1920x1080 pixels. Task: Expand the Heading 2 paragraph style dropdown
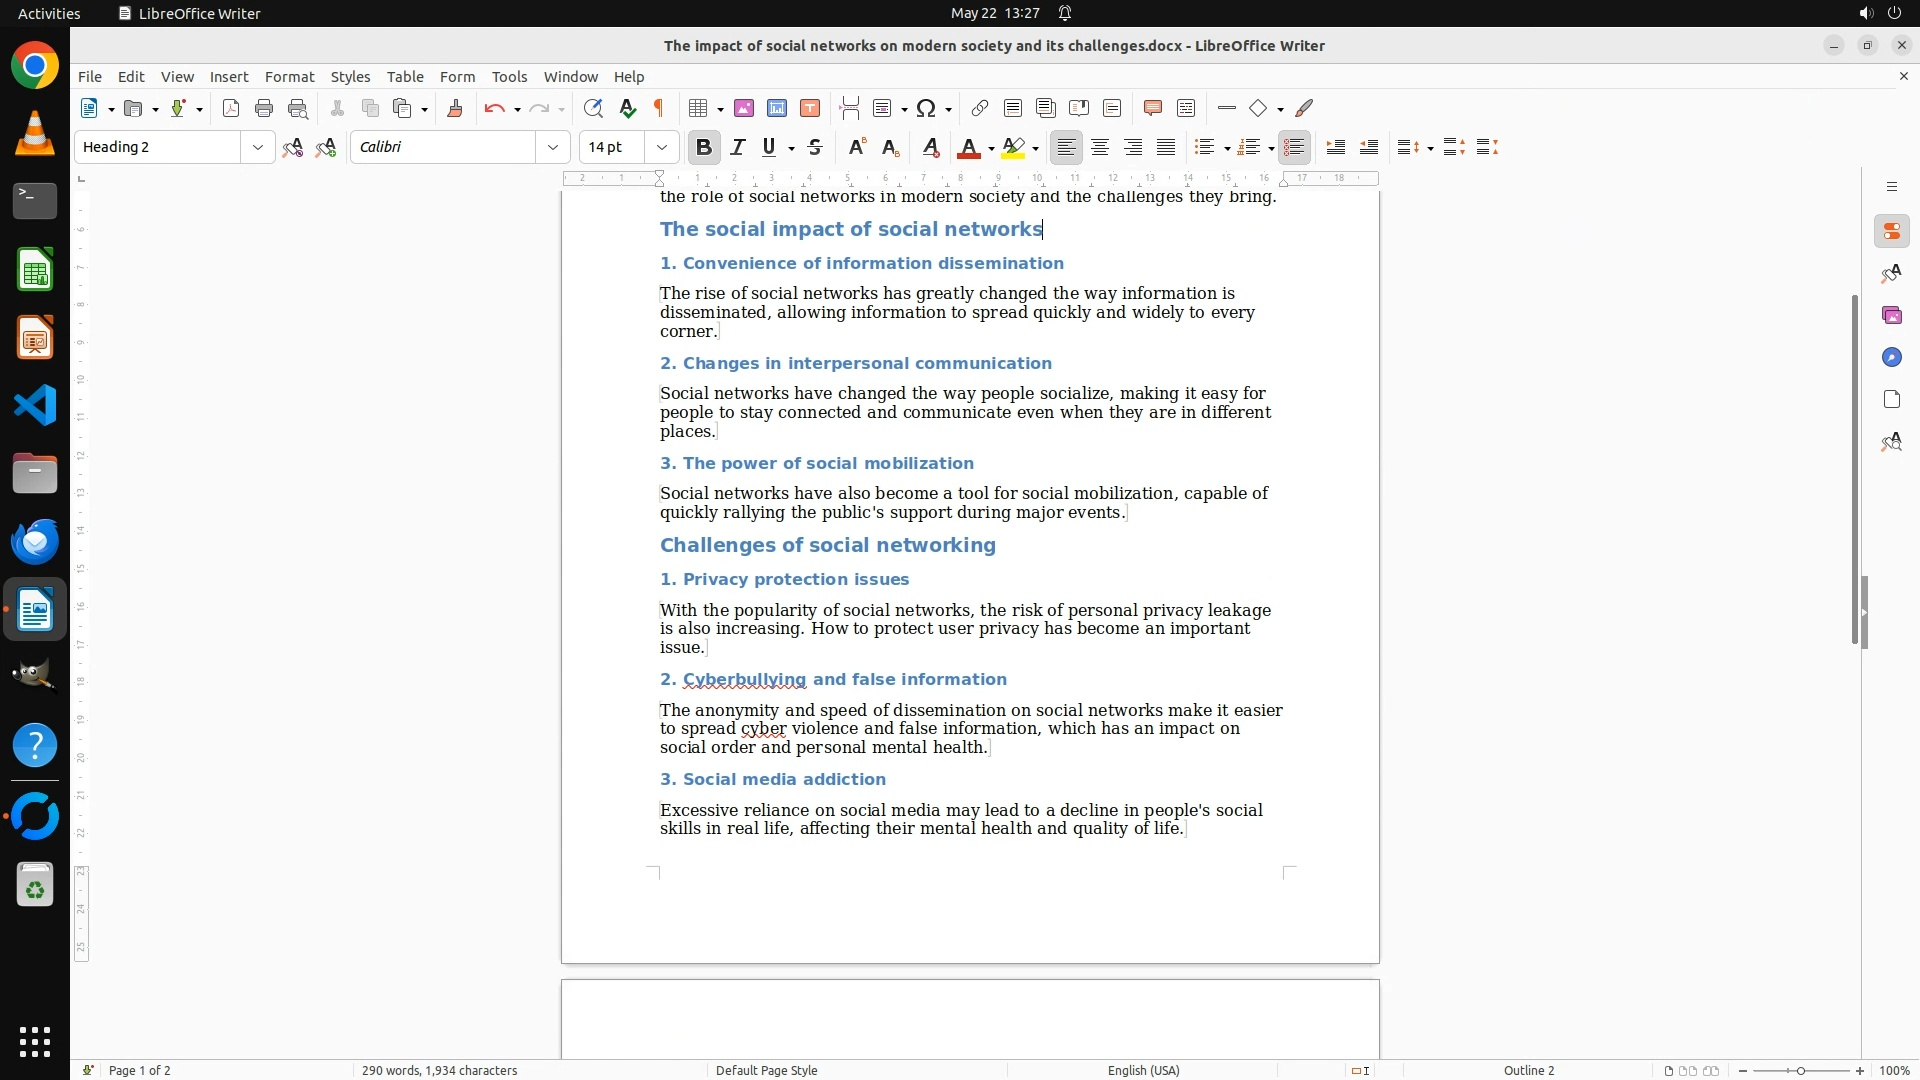(258, 147)
